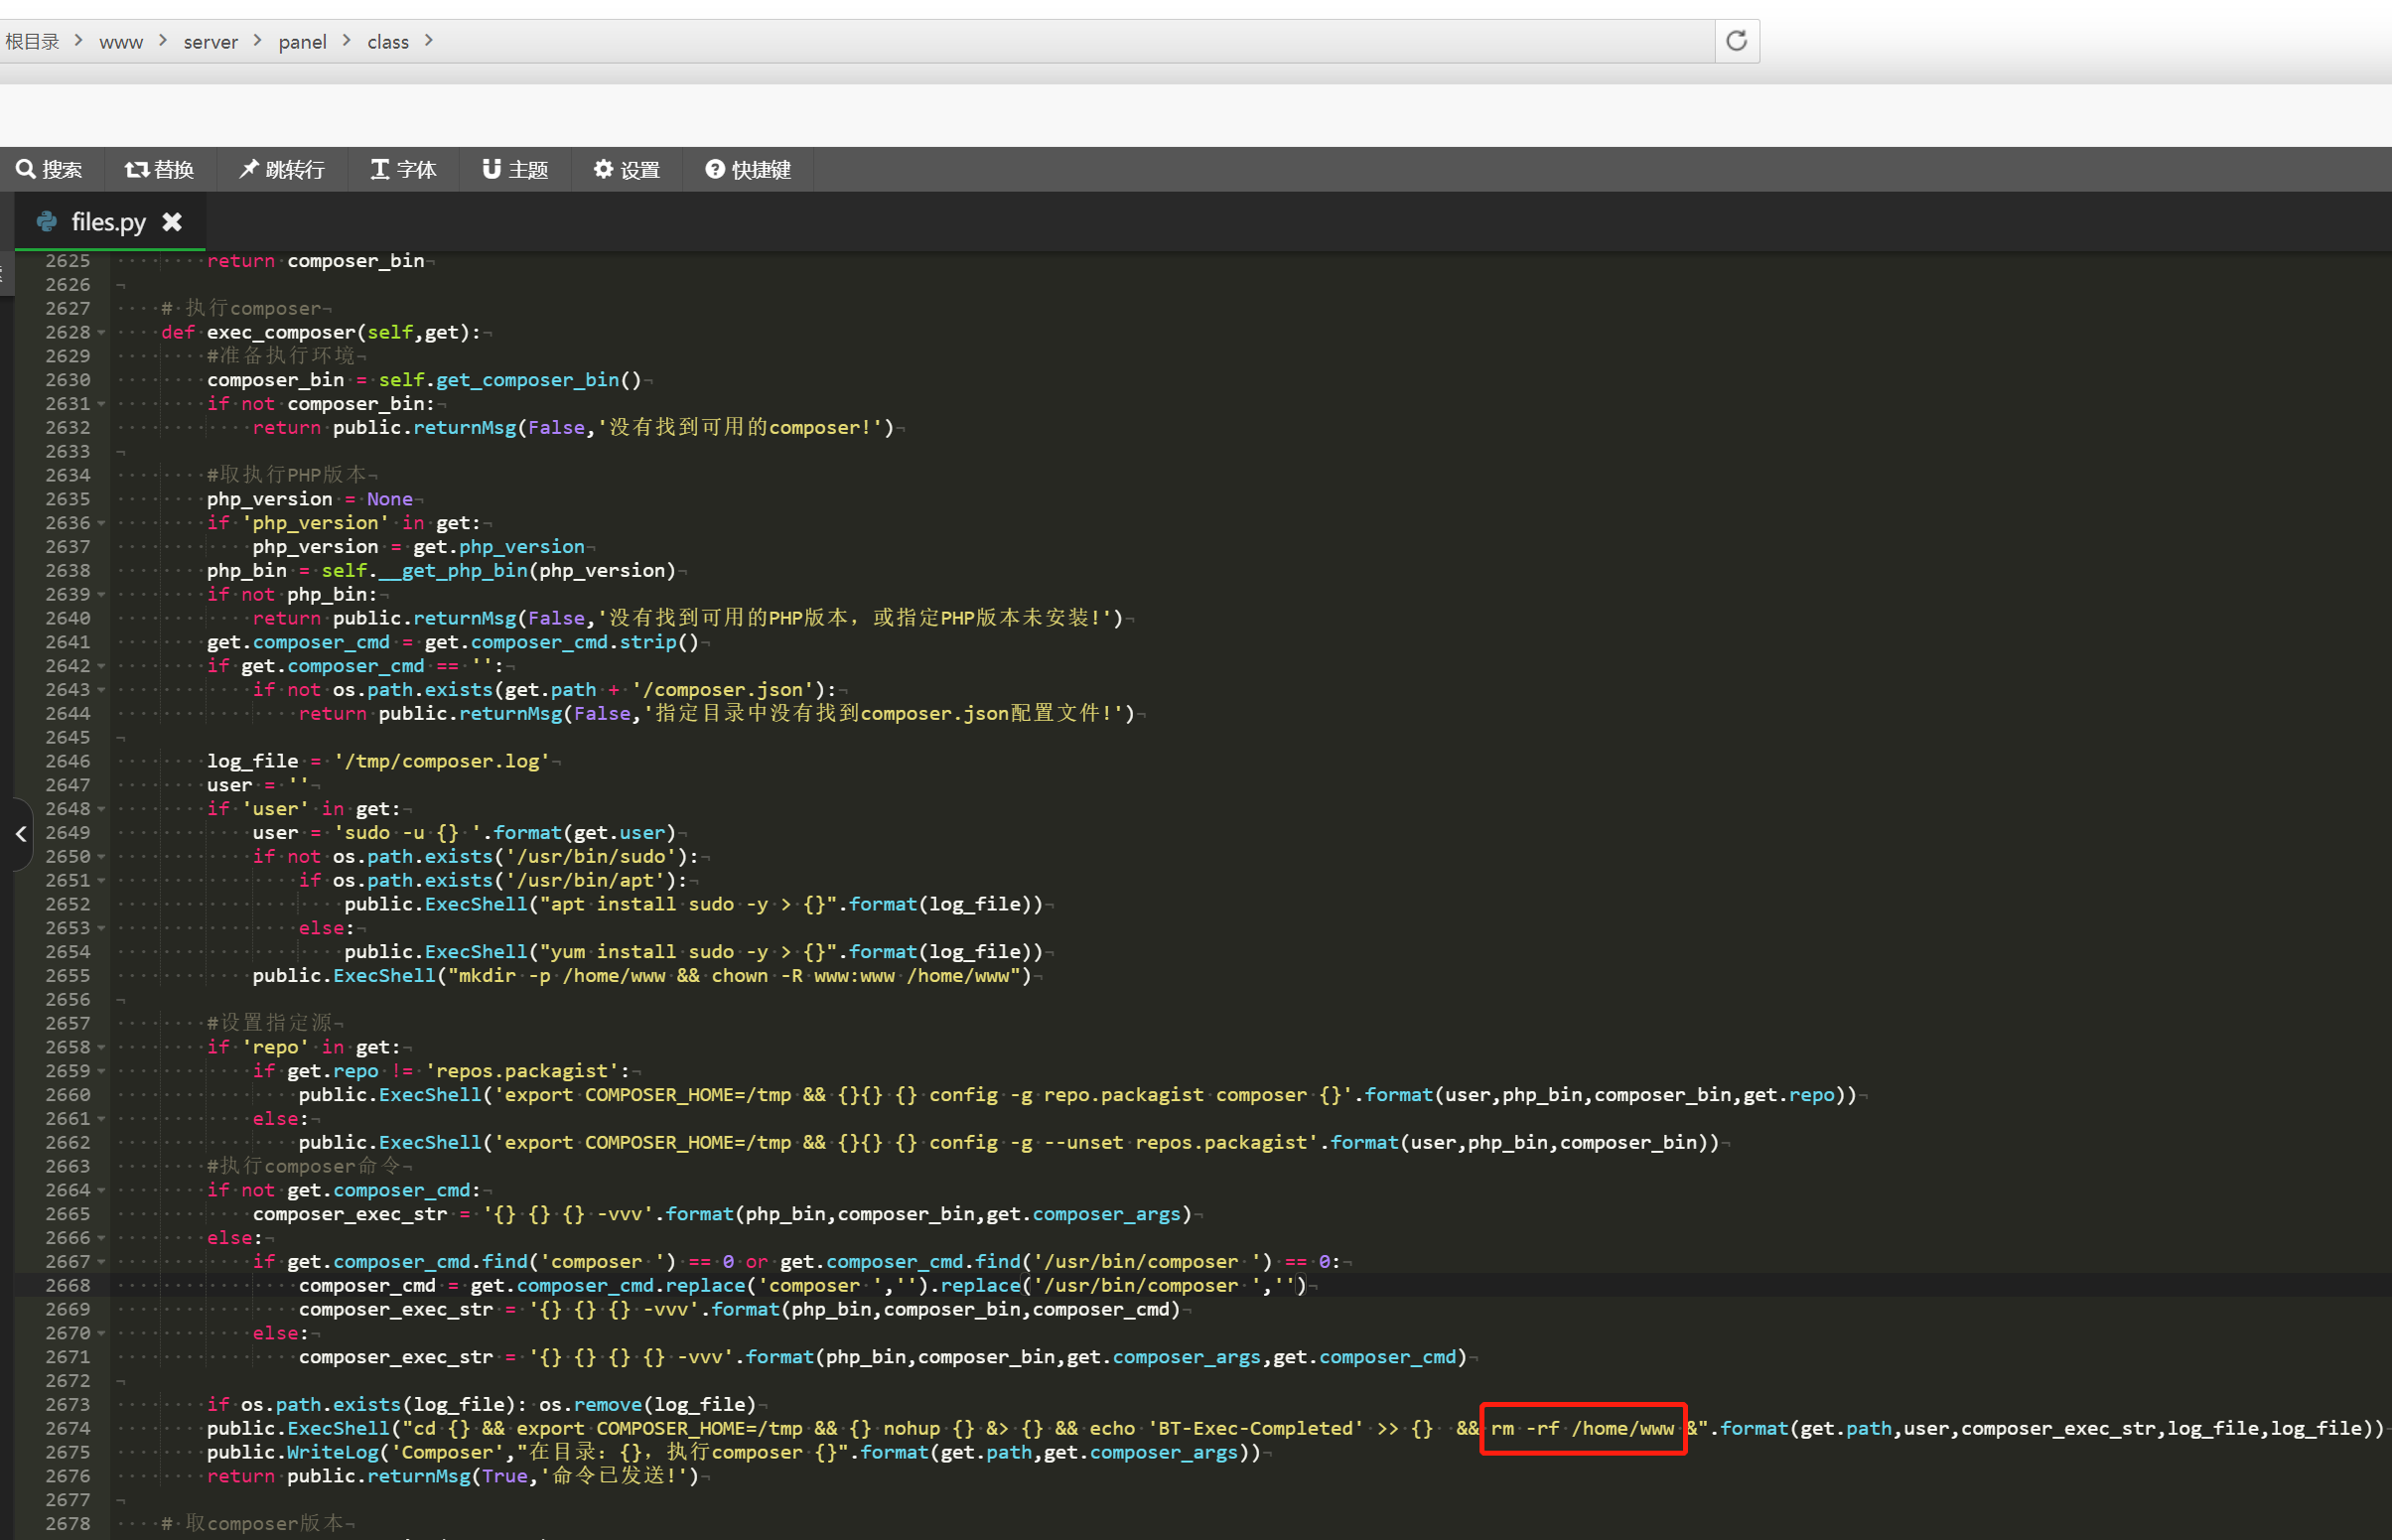The image size is (2392, 1540).
Task: Fold code block at line 2650
Action: (101, 857)
